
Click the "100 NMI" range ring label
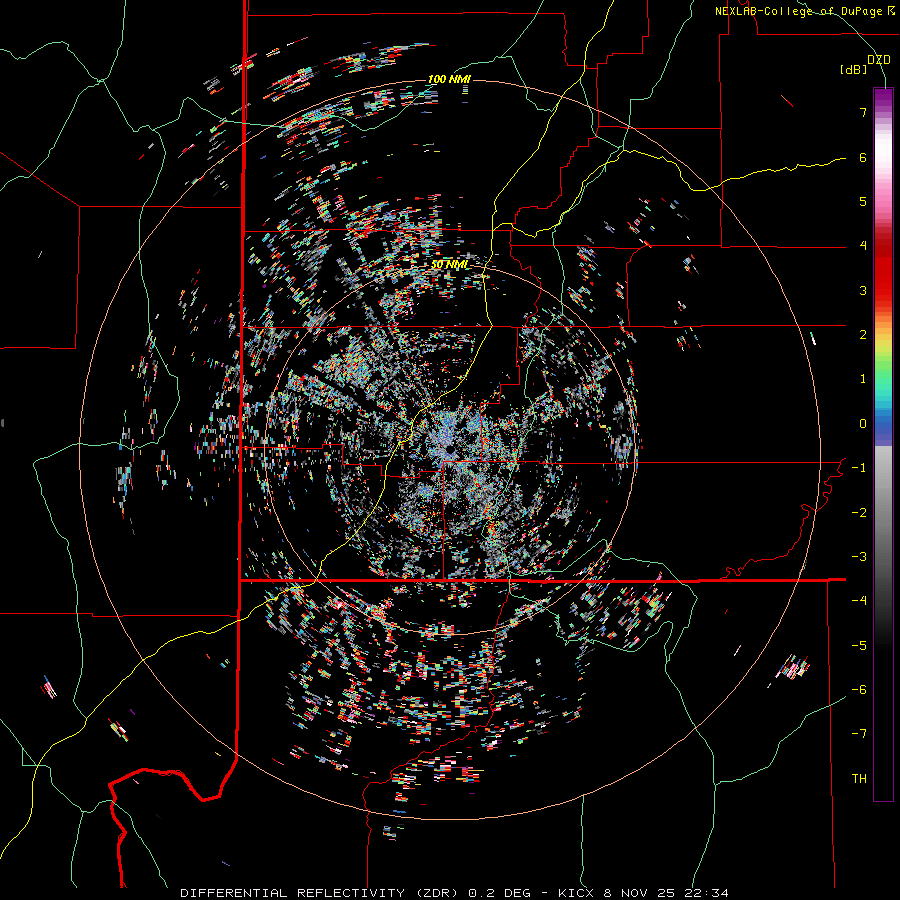pos(449,79)
